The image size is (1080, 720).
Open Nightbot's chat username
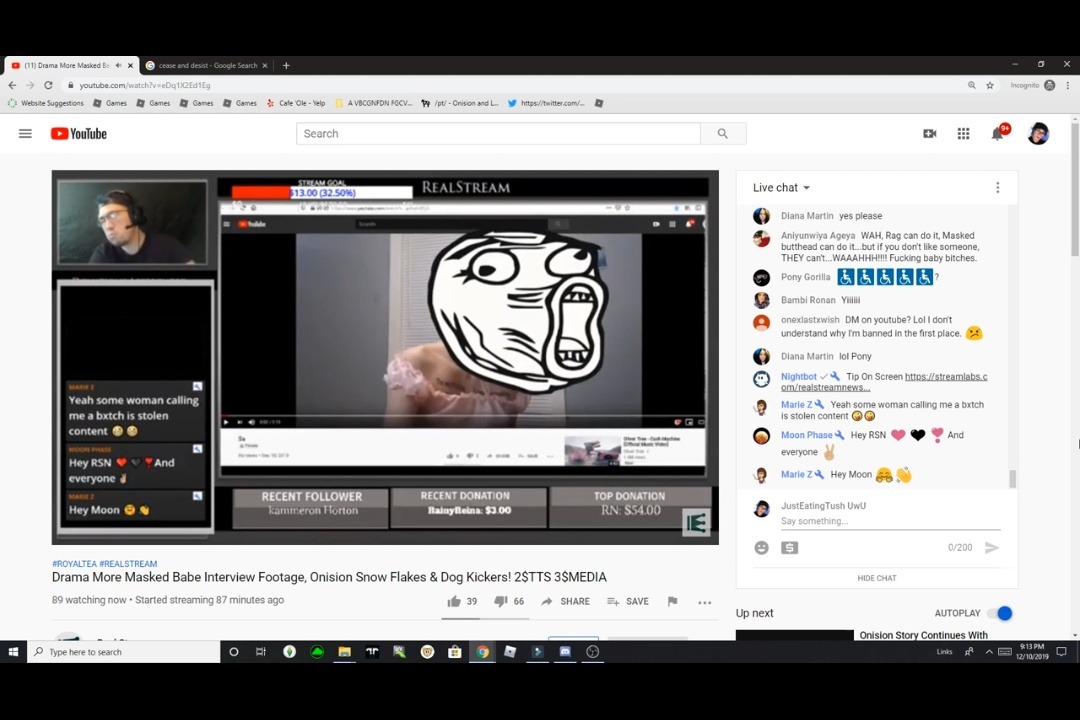[798, 376]
